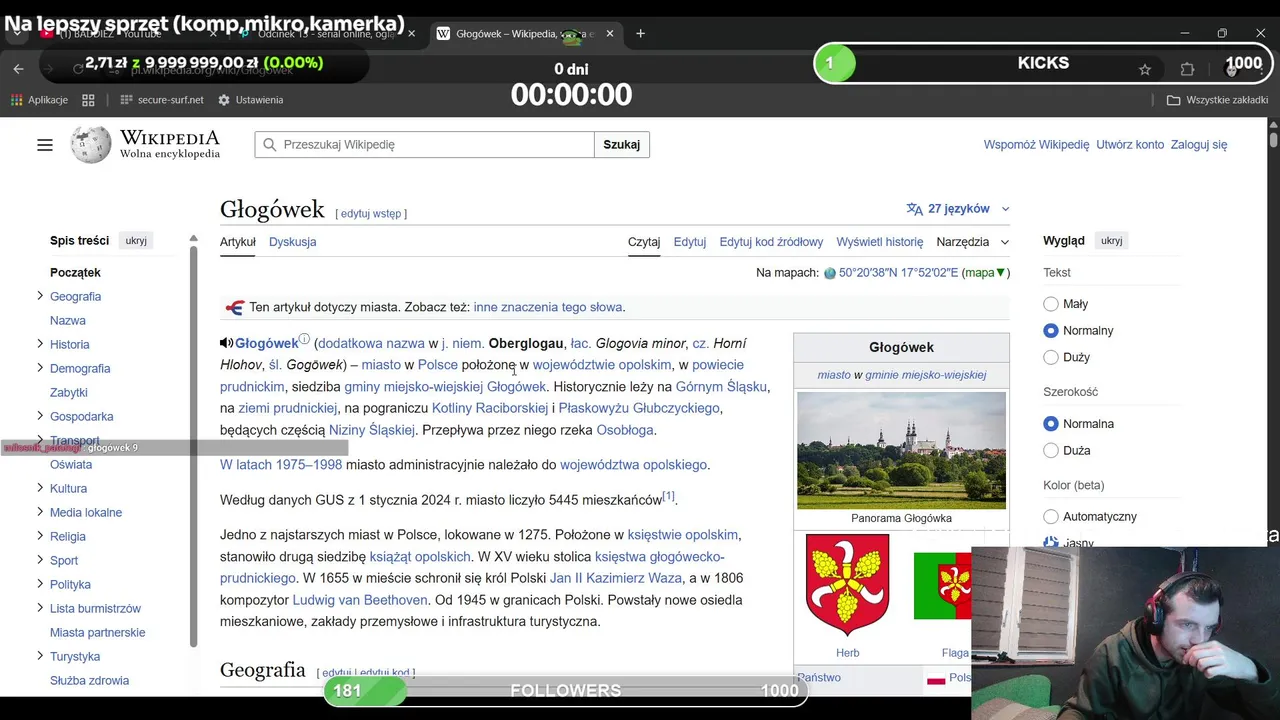Switch to the Dyskusja tab
Image resolution: width=1280 pixels, height=720 pixels.
pos(292,242)
